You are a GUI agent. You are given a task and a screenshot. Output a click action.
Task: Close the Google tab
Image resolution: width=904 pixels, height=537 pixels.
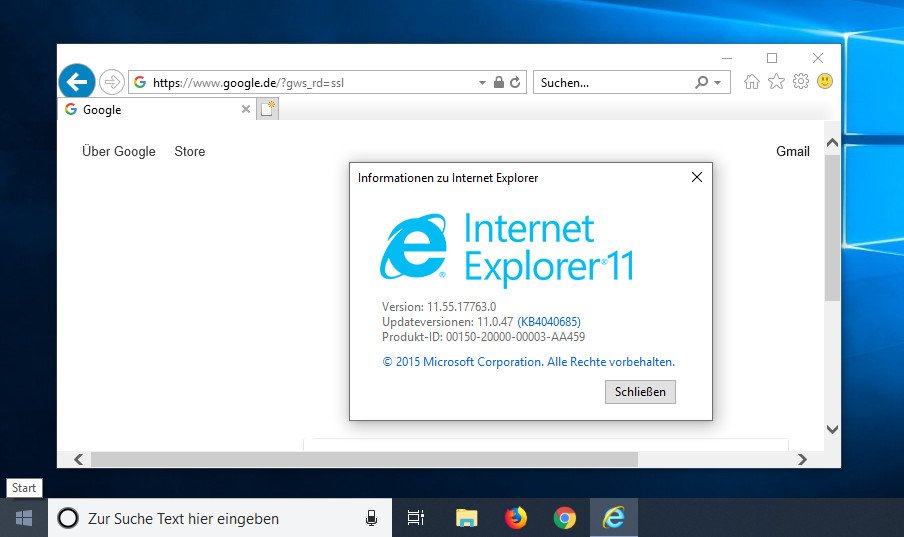pyautogui.click(x=246, y=109)
